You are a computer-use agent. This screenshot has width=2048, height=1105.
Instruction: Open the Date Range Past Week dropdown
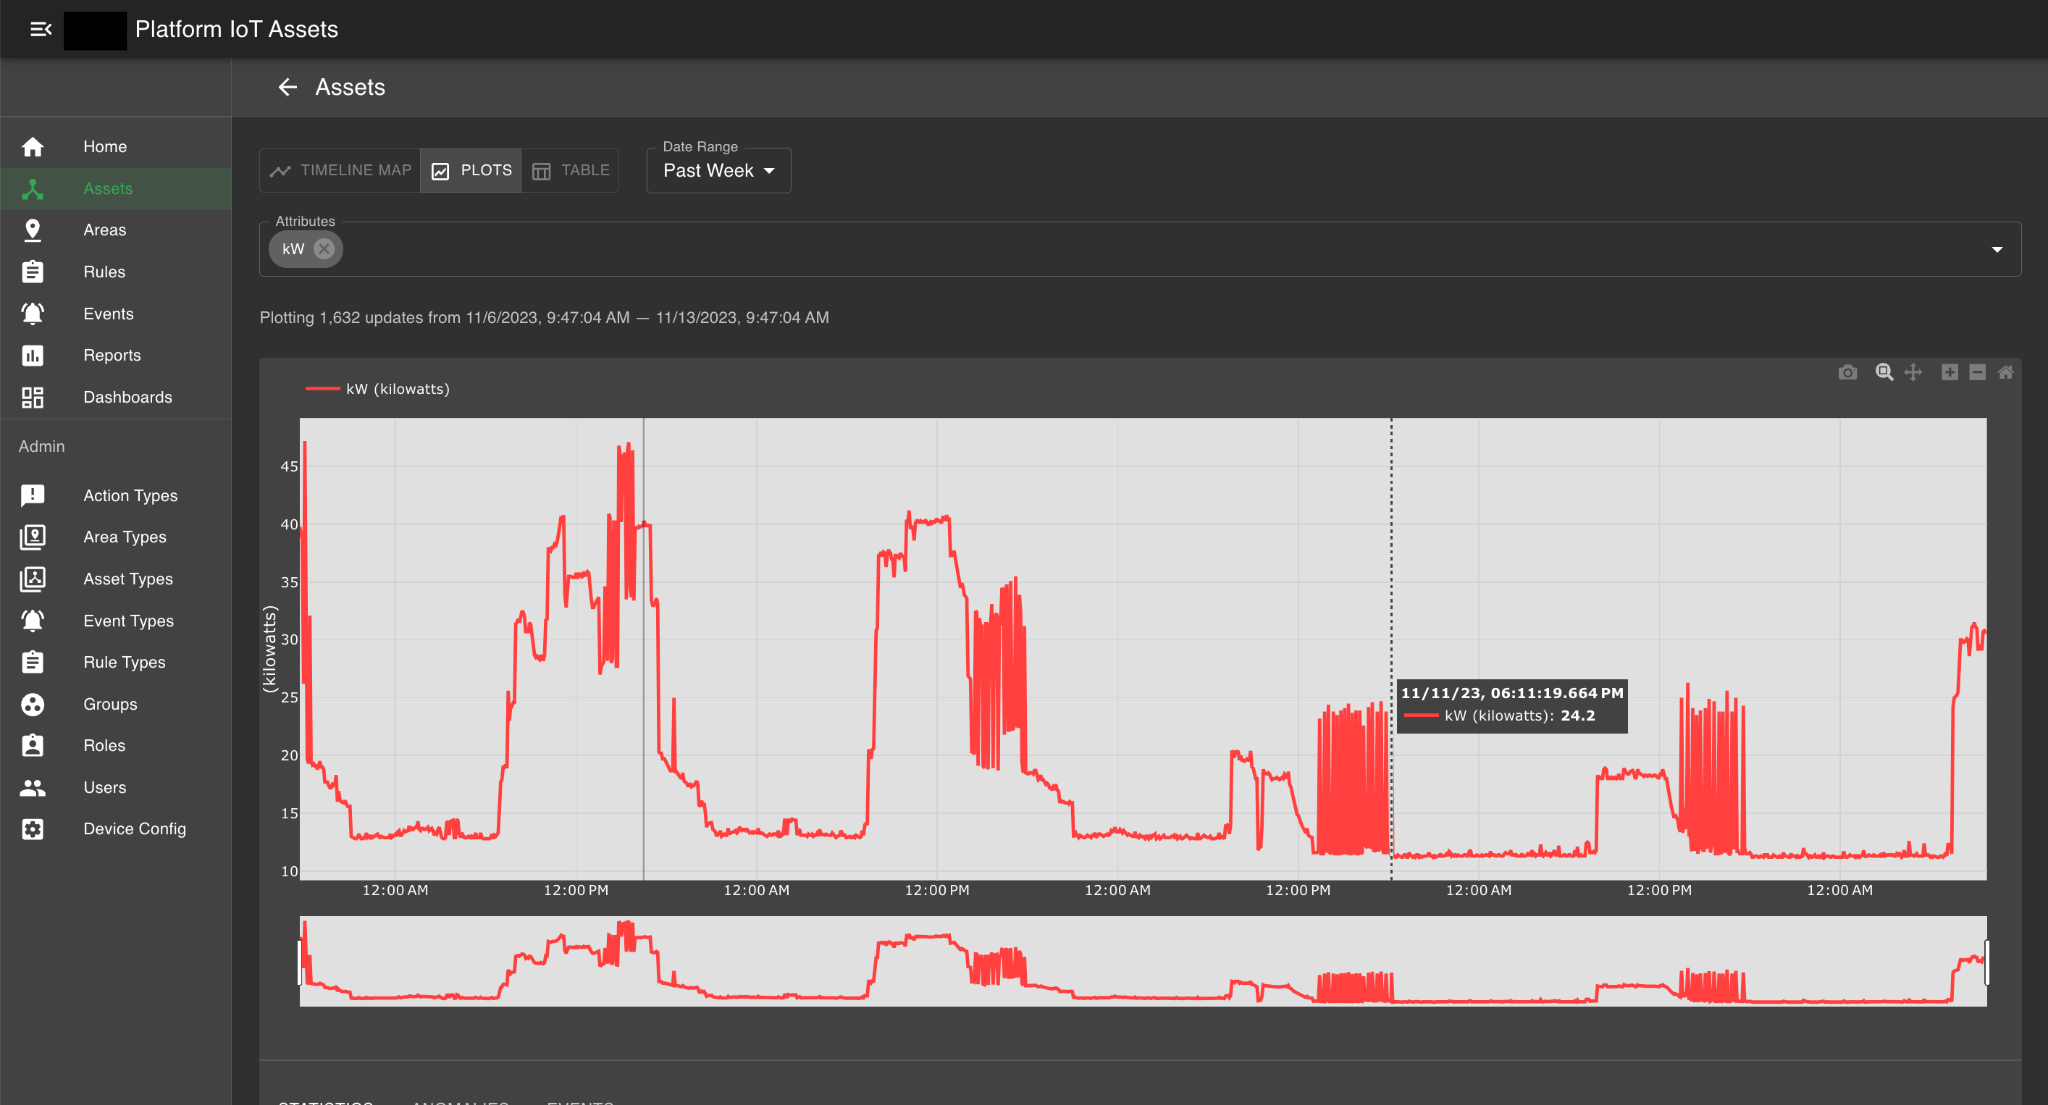(x=718, y=171)
